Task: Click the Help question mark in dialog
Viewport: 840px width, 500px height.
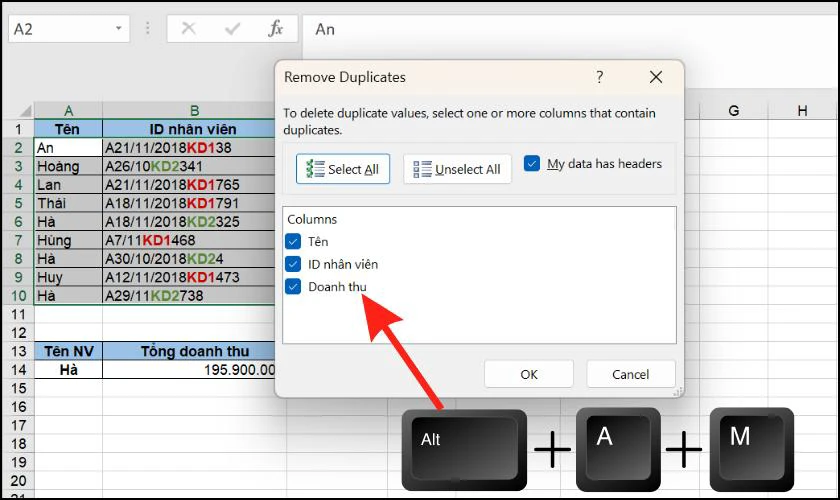Action: click(600, 77)
